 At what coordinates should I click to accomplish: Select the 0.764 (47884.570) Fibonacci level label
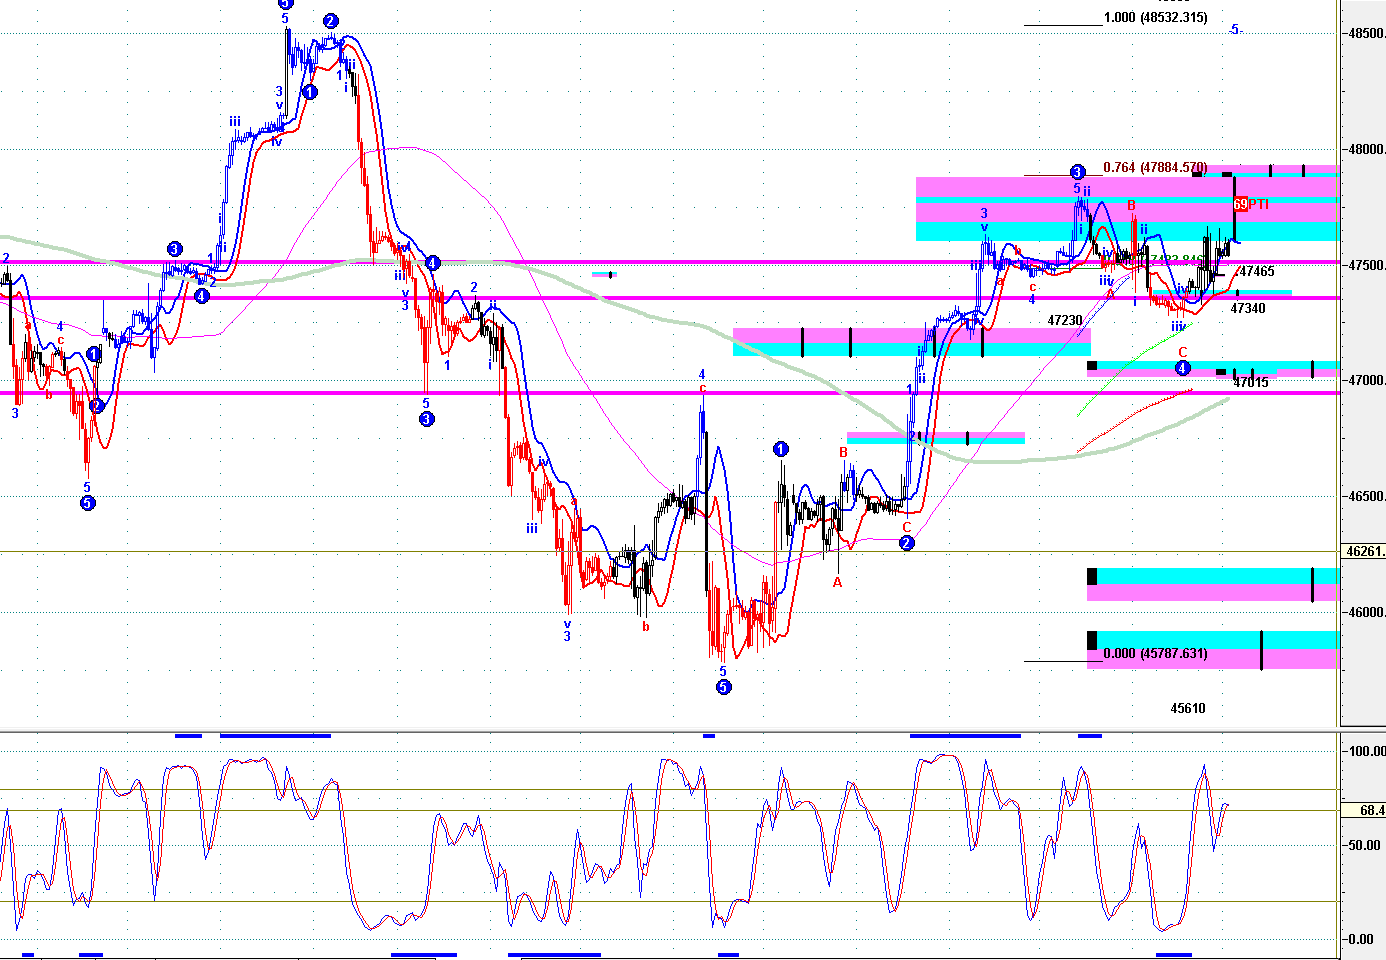point(1155,168)
